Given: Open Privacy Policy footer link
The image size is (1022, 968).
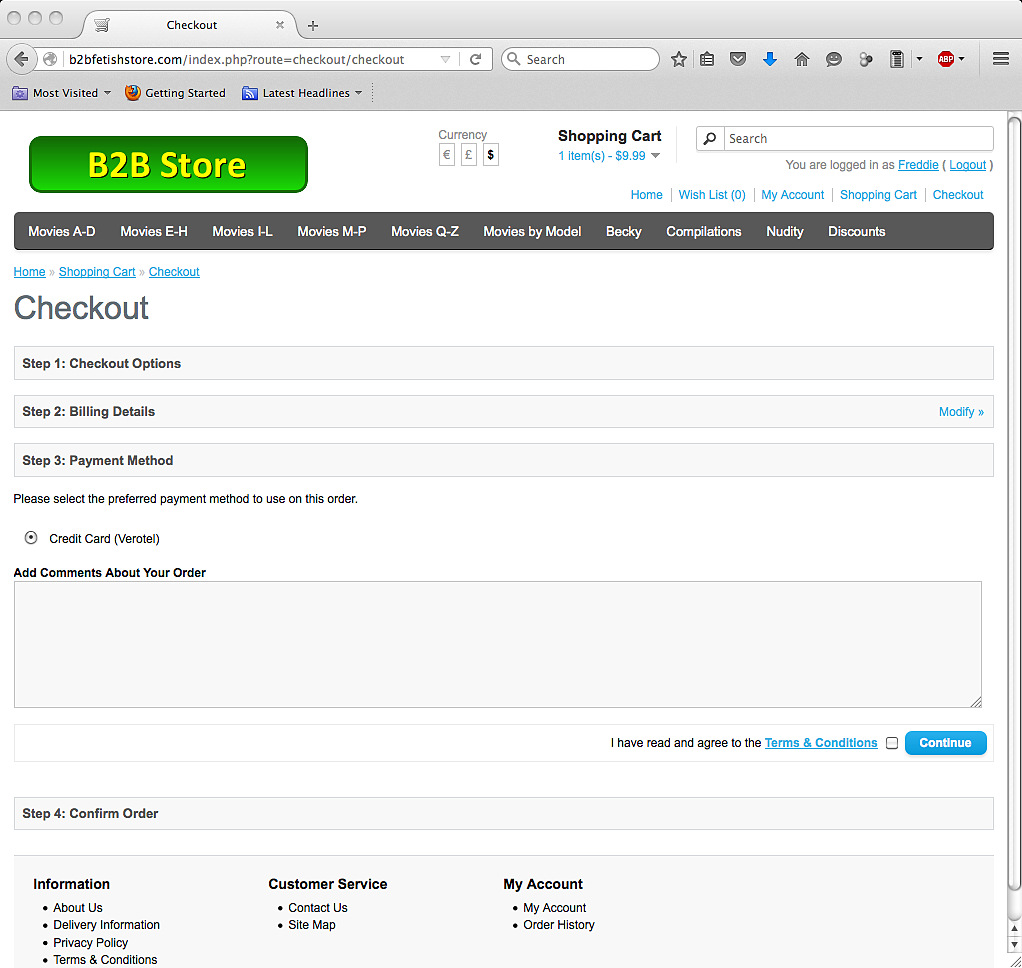Looking at the screenshot, I should tap(91, 943).
